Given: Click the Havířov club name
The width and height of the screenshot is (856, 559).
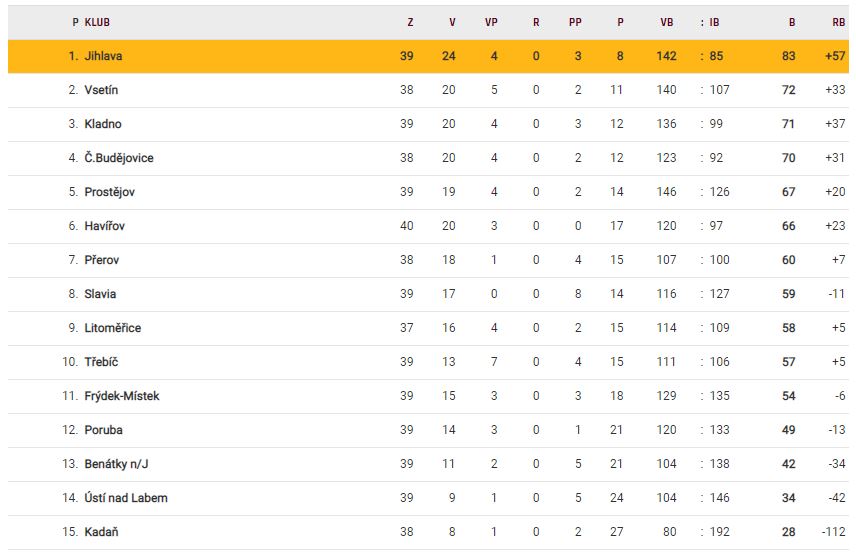Looking at the screenshot, I should (105, 226).
